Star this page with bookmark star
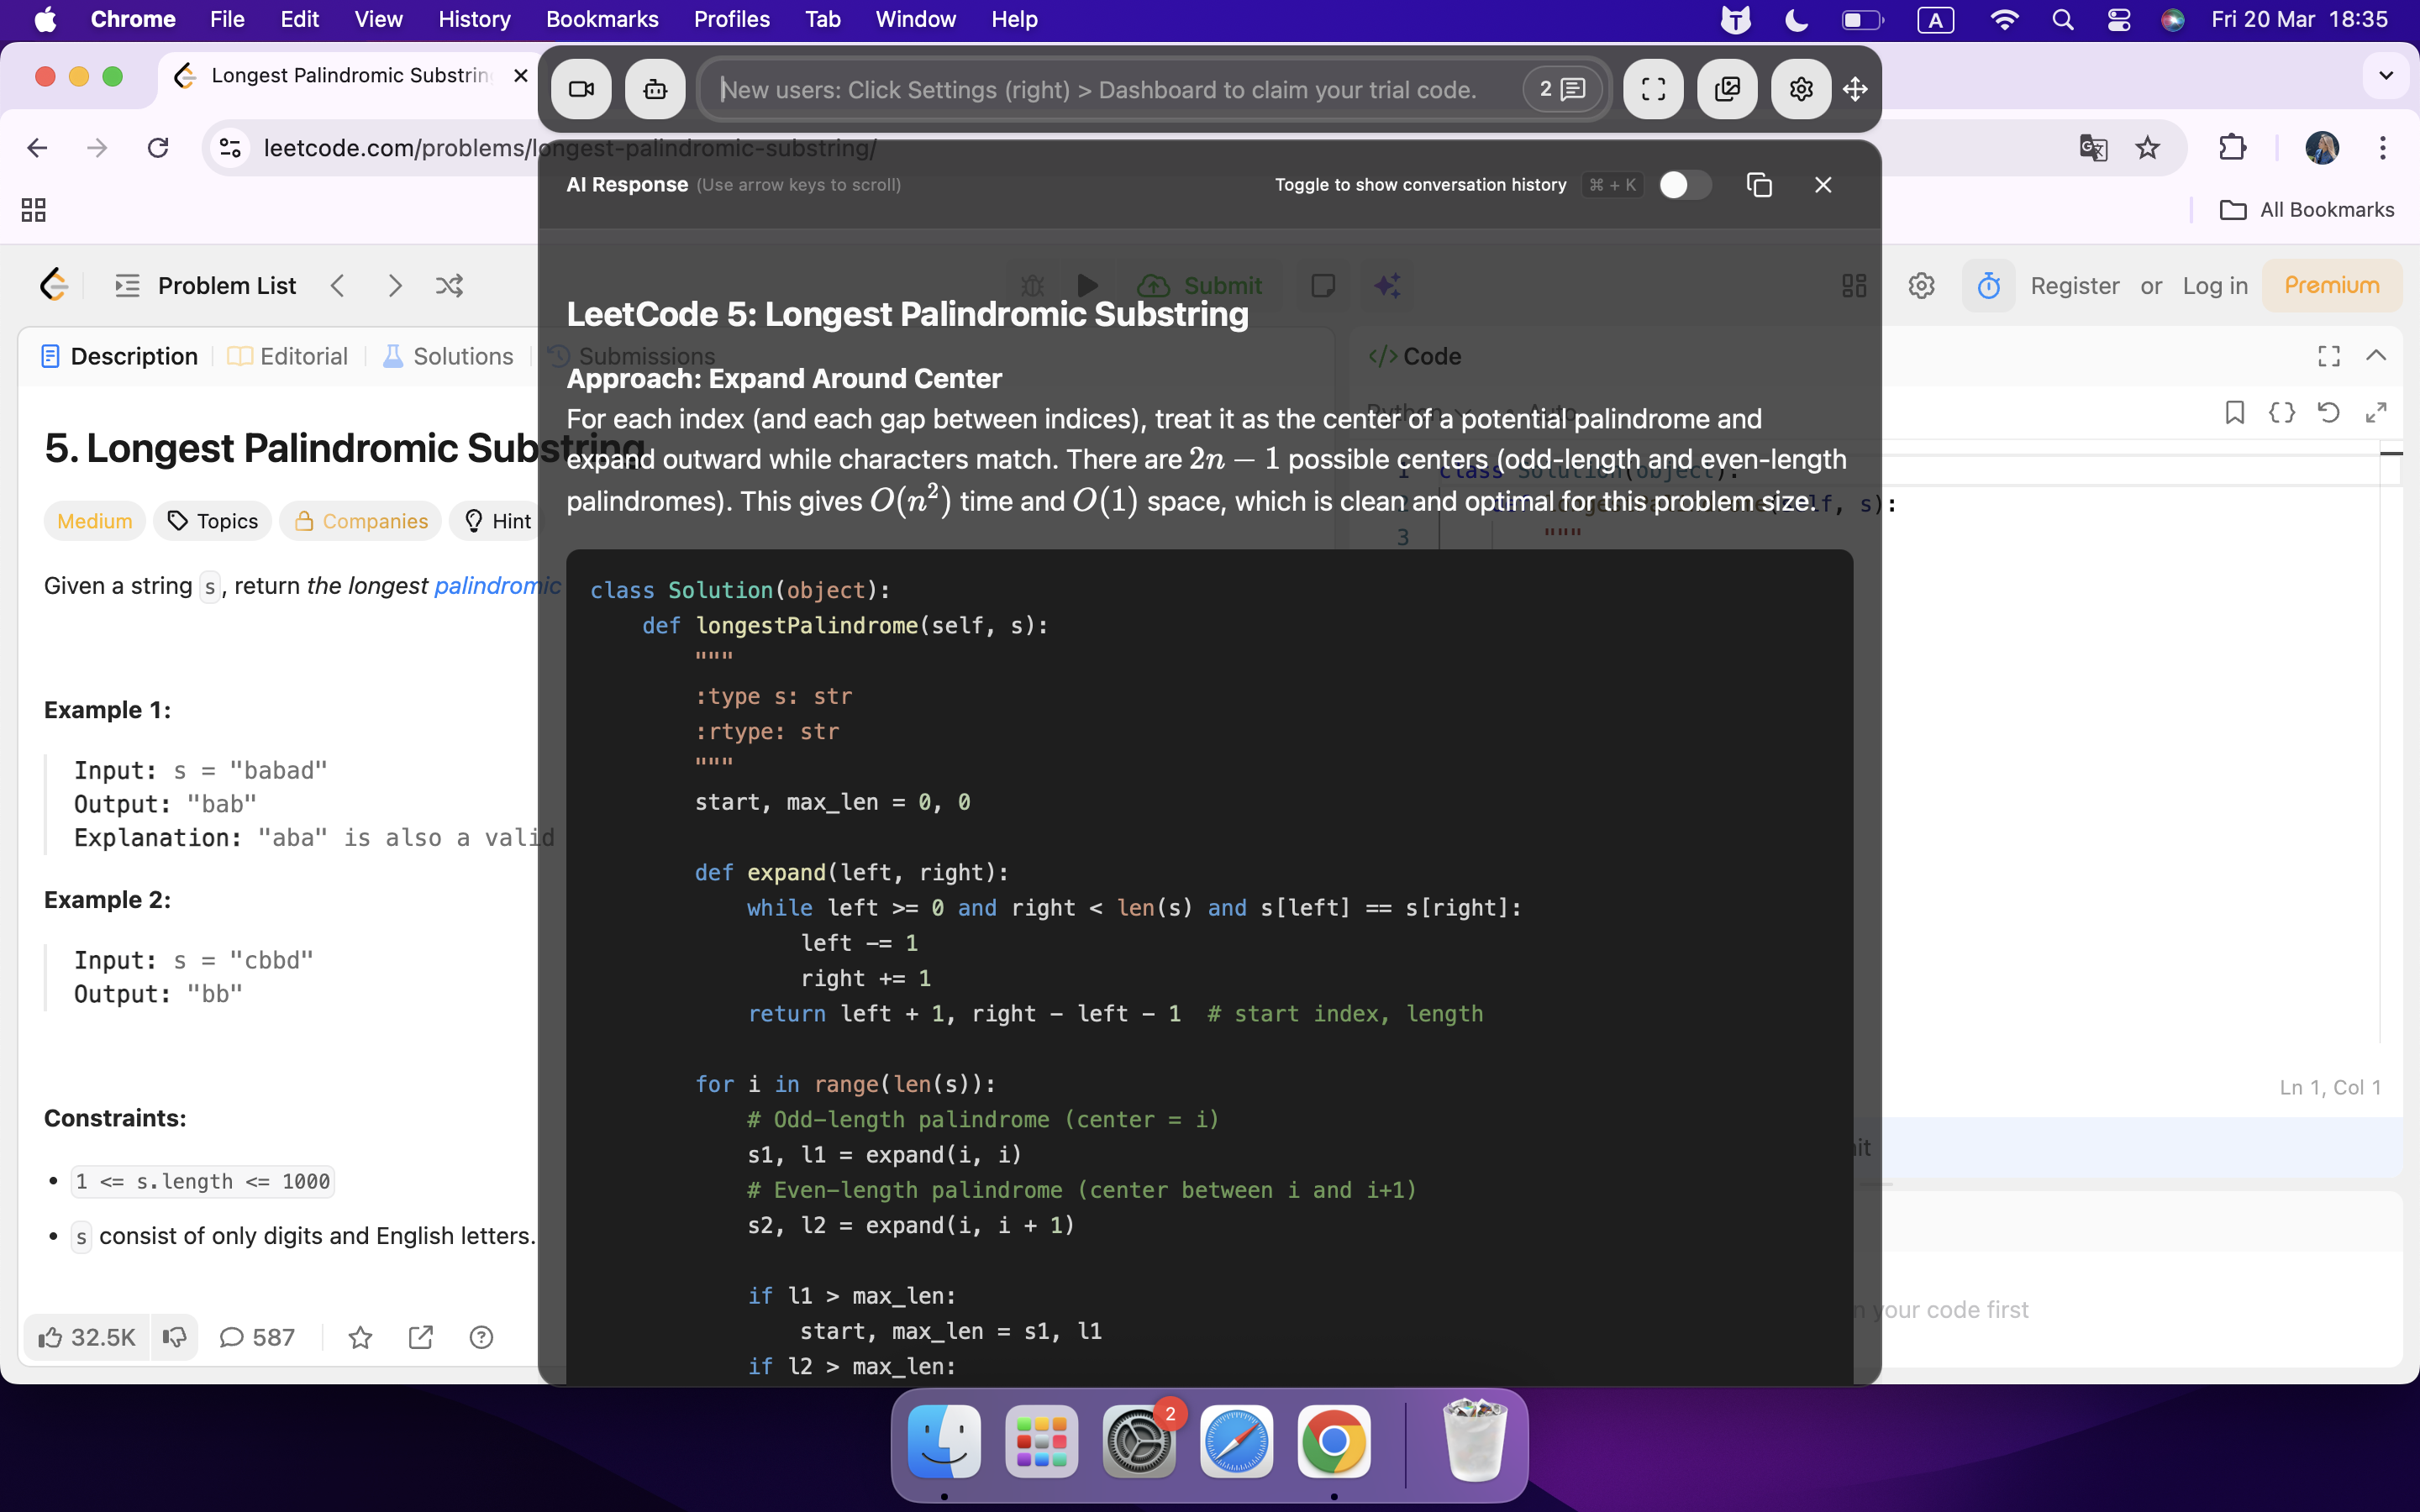The width and height of the screenshot is (2420, 1512). [2147, 148]
